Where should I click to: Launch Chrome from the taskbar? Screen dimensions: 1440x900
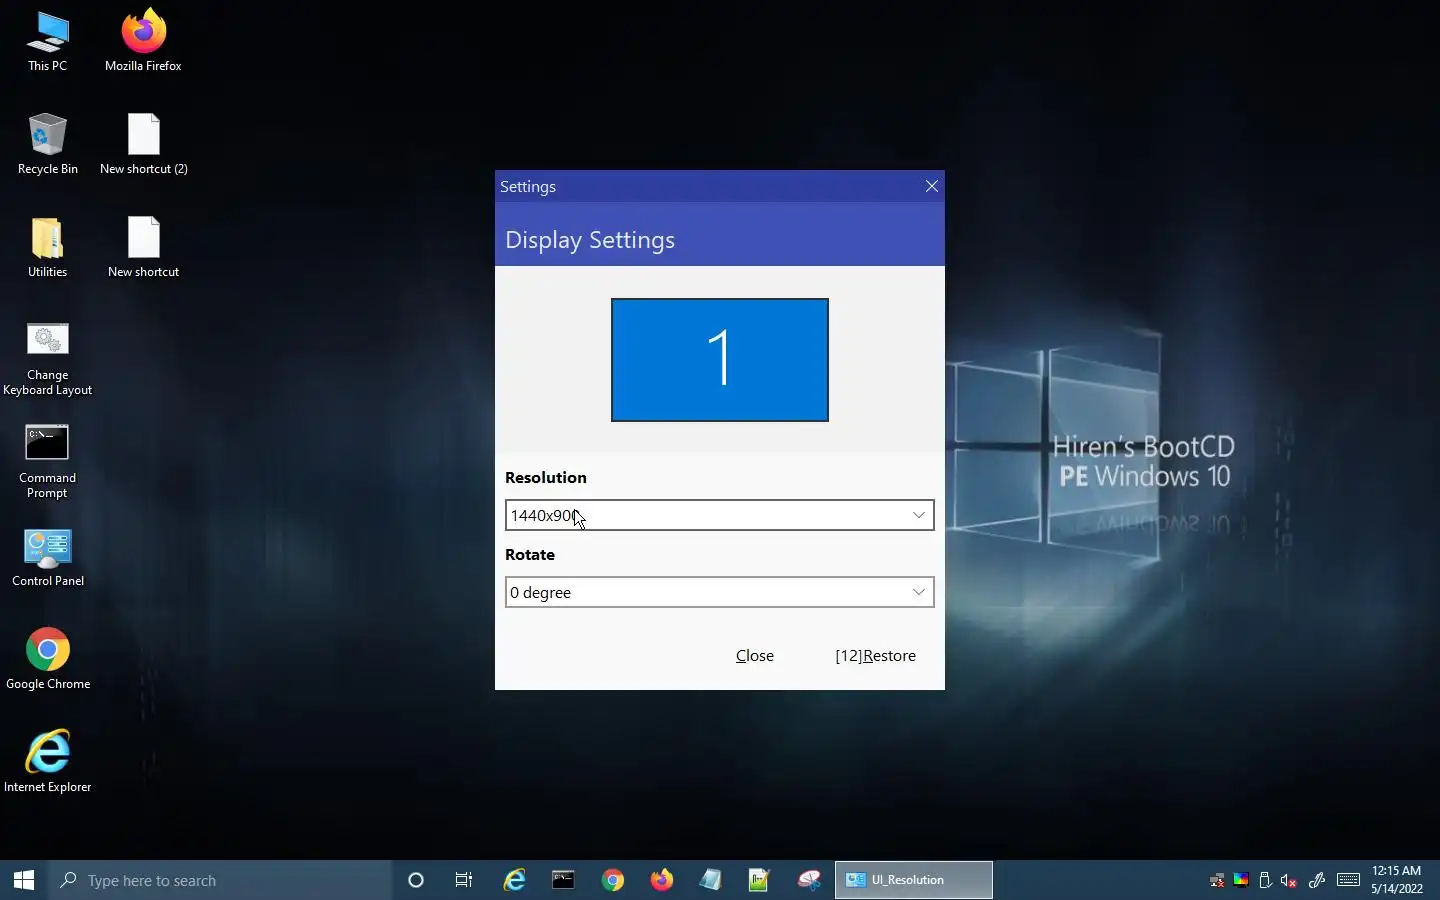[x=612, y=880]
